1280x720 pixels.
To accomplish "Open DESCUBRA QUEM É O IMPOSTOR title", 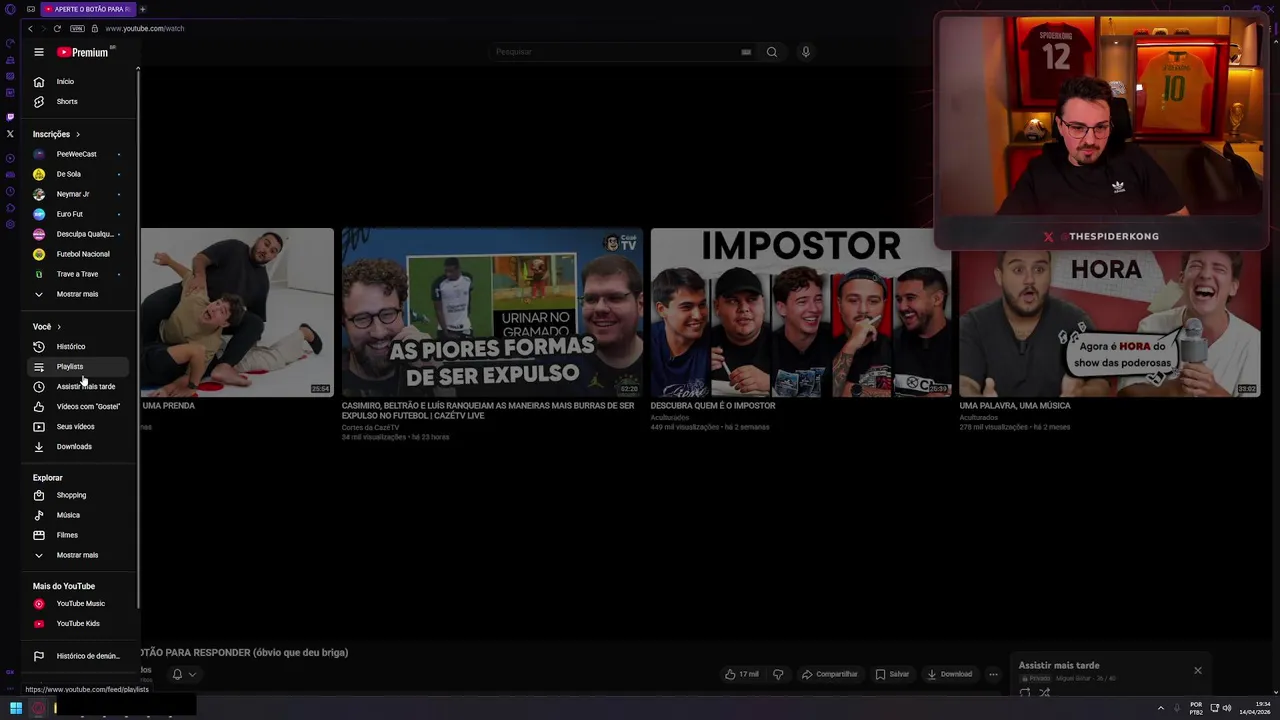I will [x=713, y=406].
